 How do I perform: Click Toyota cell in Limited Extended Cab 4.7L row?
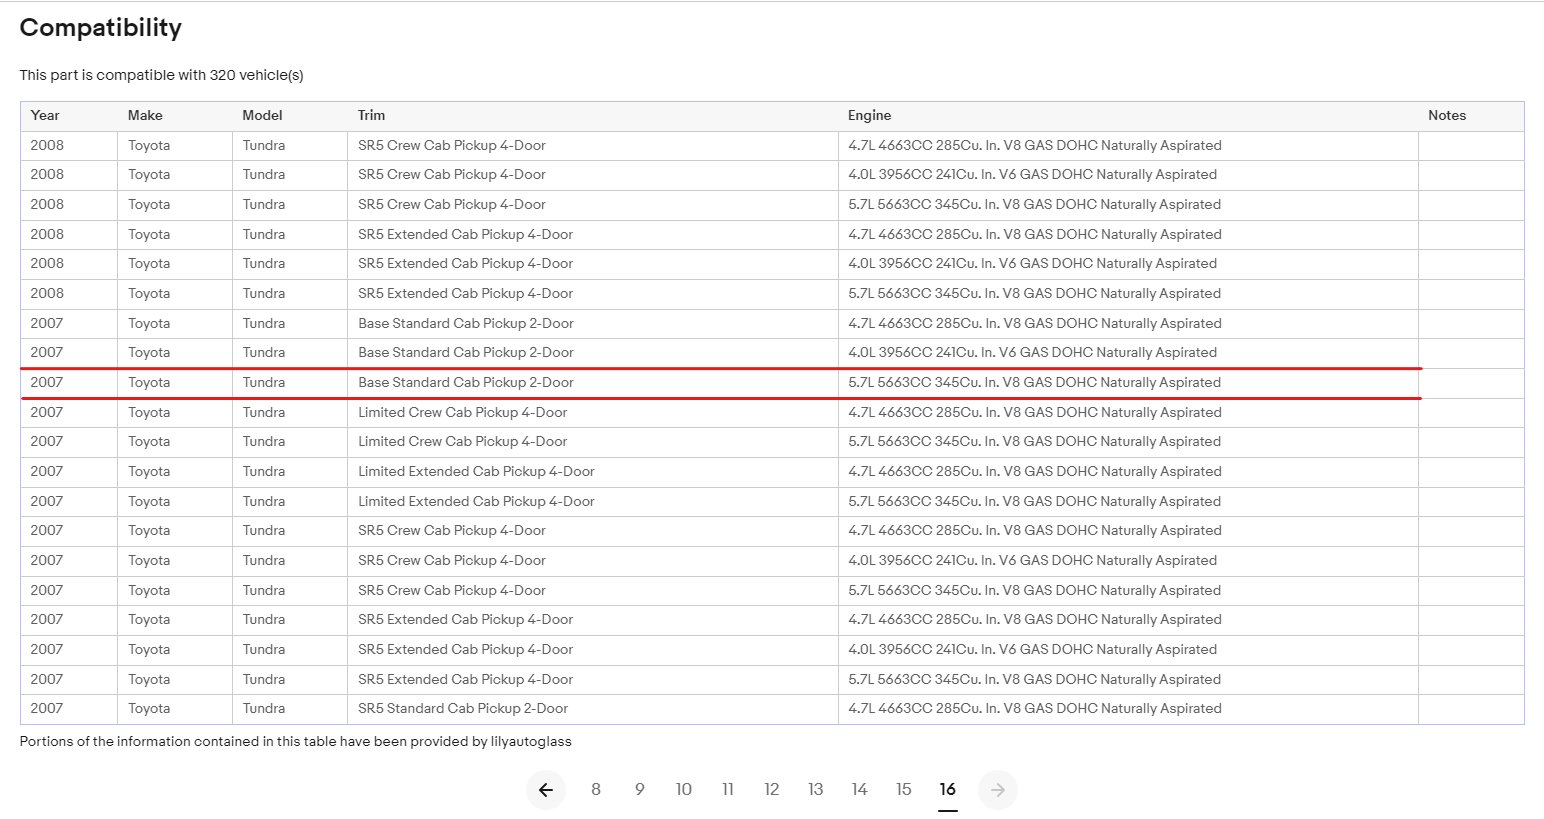175,472
